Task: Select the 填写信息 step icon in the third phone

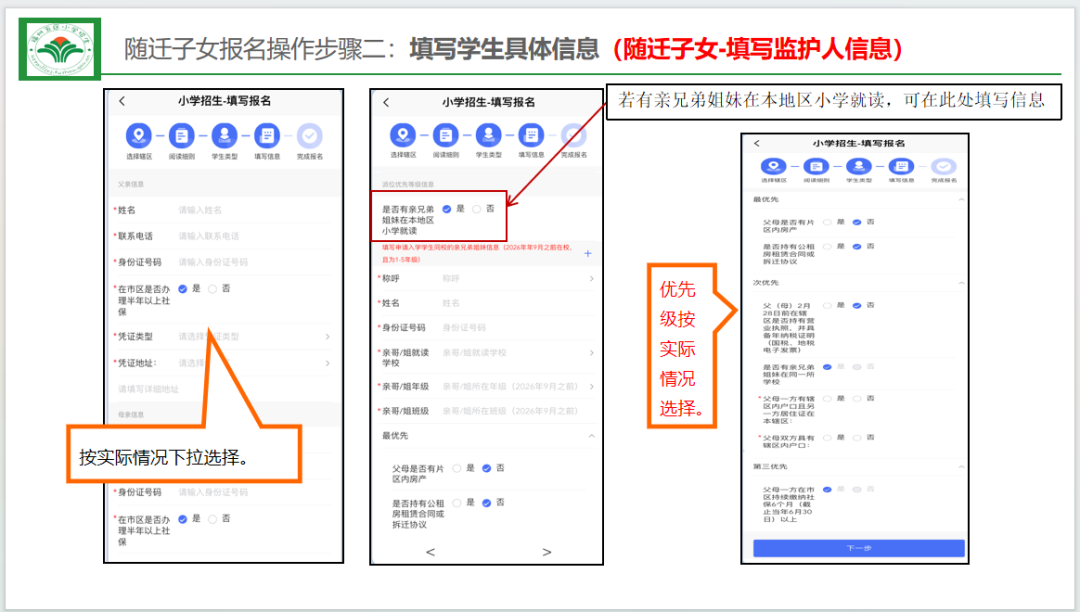Action: click(902, 167)
